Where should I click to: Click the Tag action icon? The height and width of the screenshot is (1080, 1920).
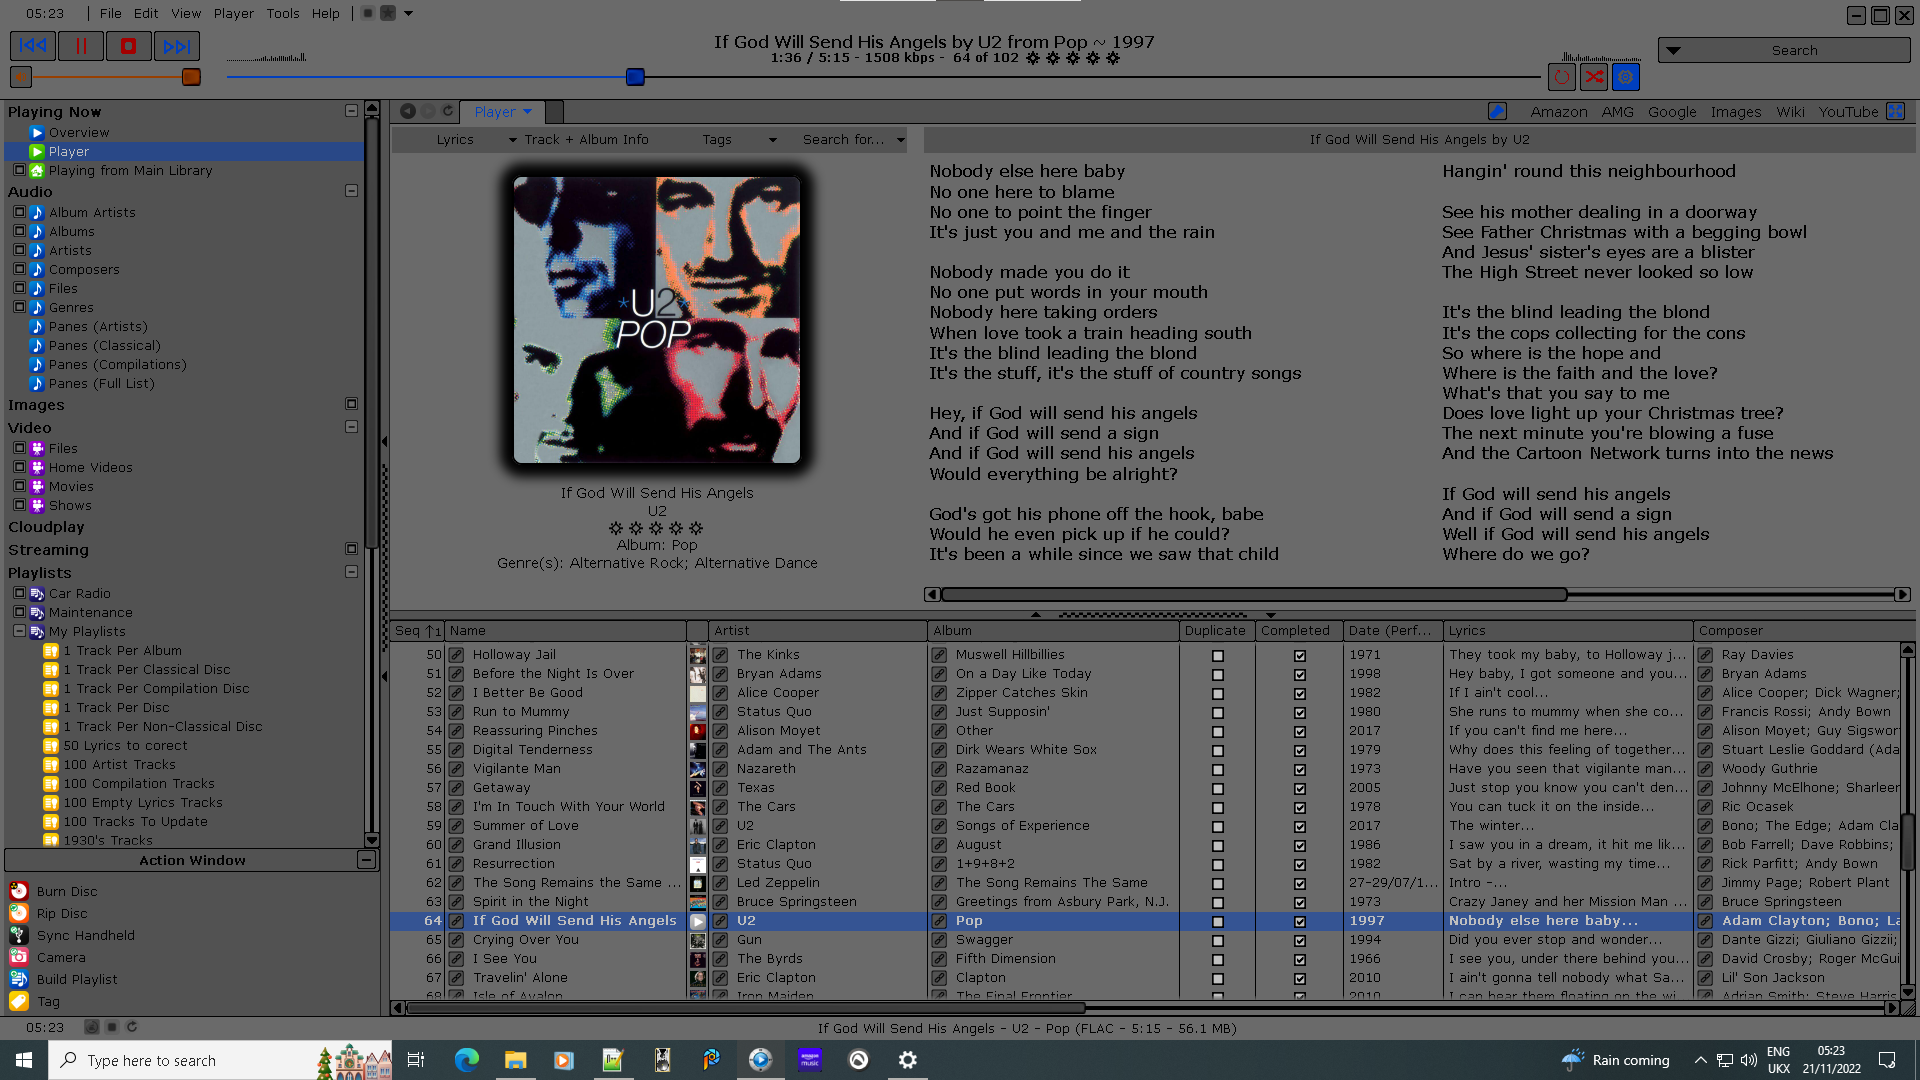point(19,1001)
